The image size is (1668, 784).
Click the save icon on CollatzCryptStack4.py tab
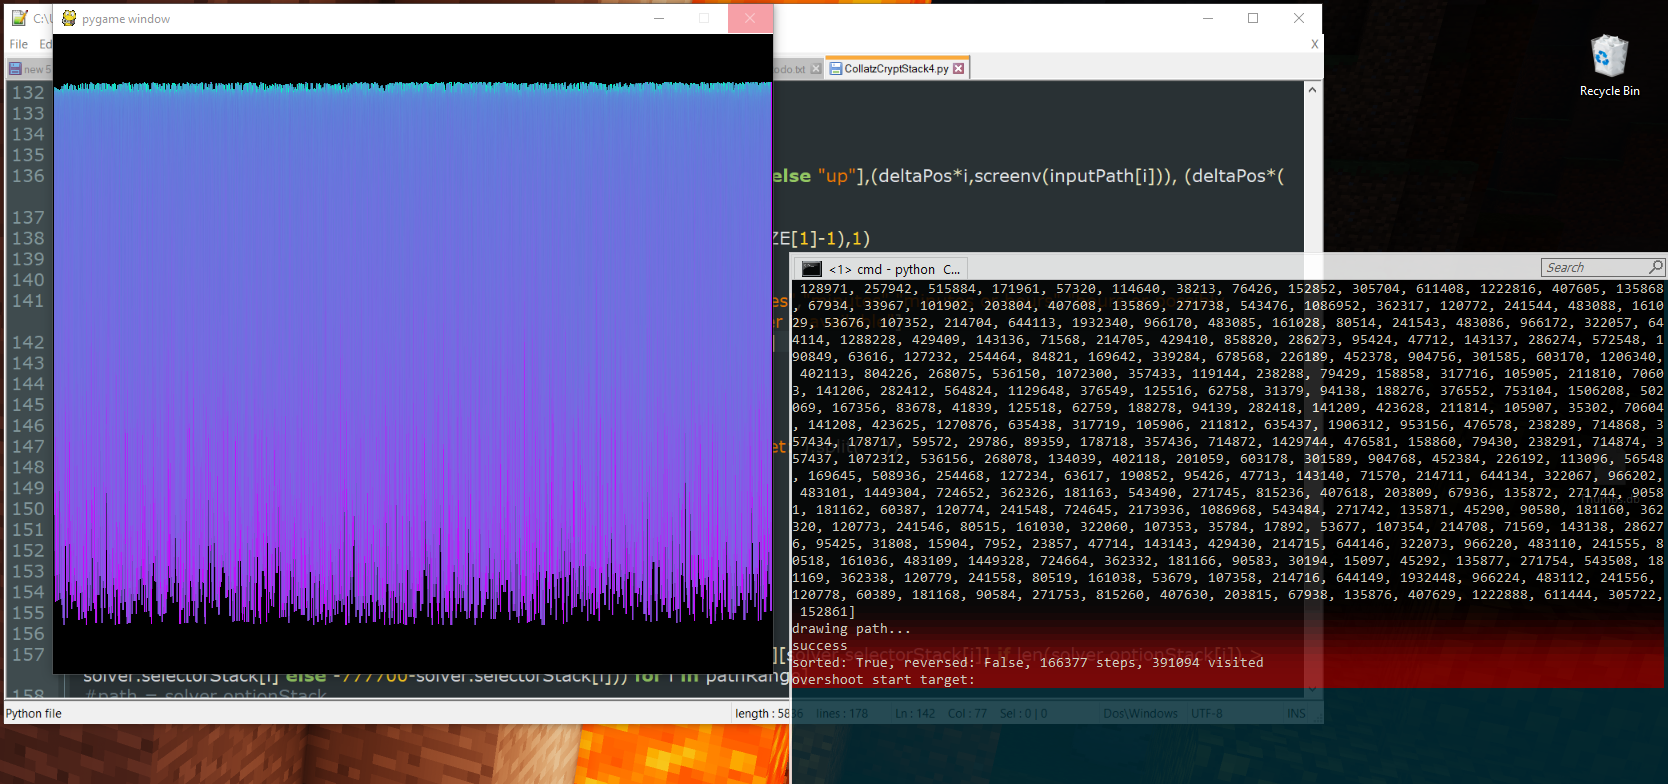click(836, 69)
